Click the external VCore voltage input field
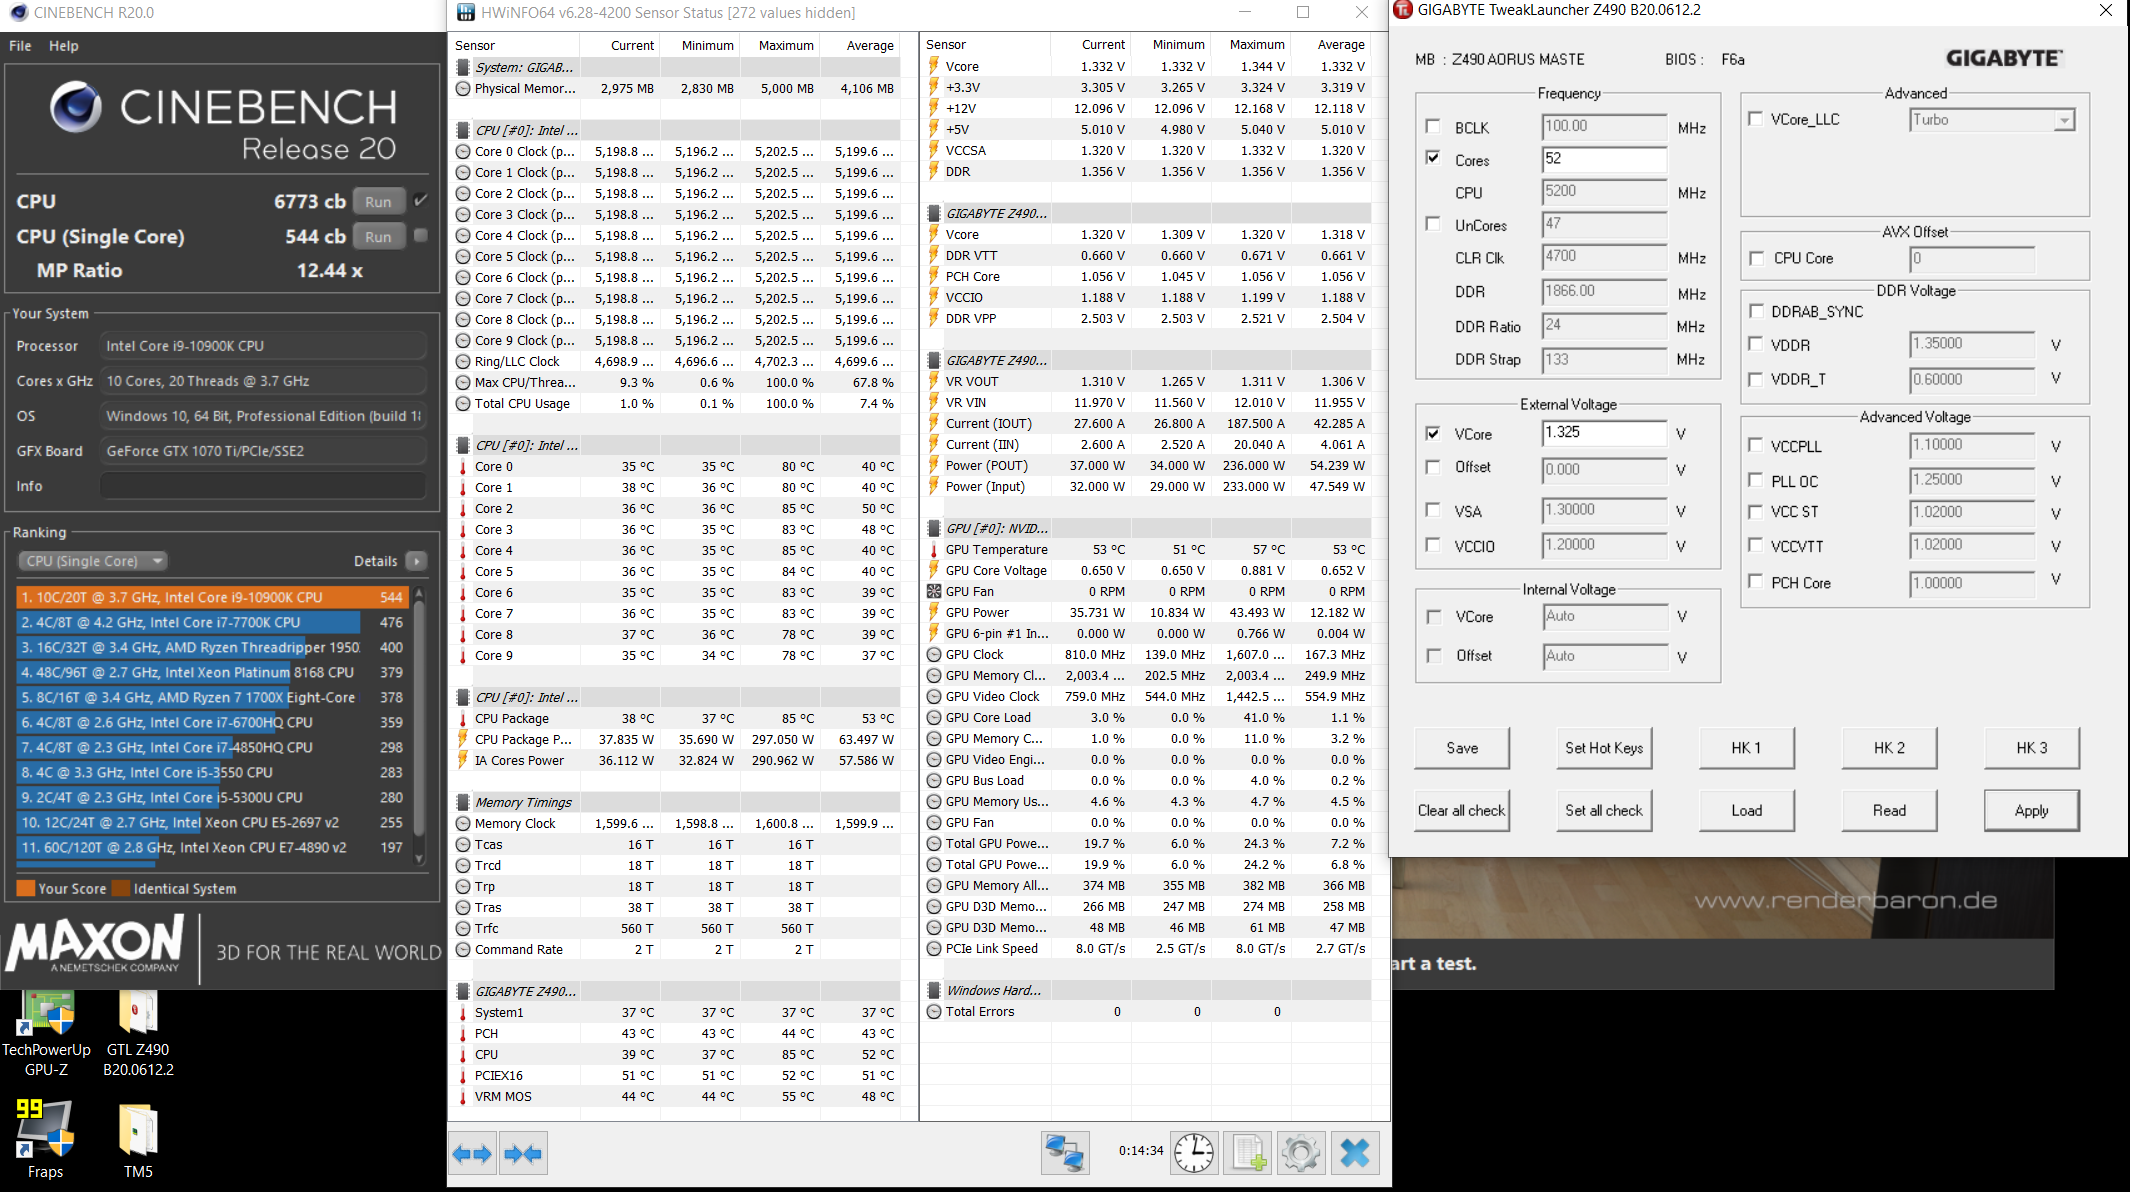 click(x=1603, y=433)
